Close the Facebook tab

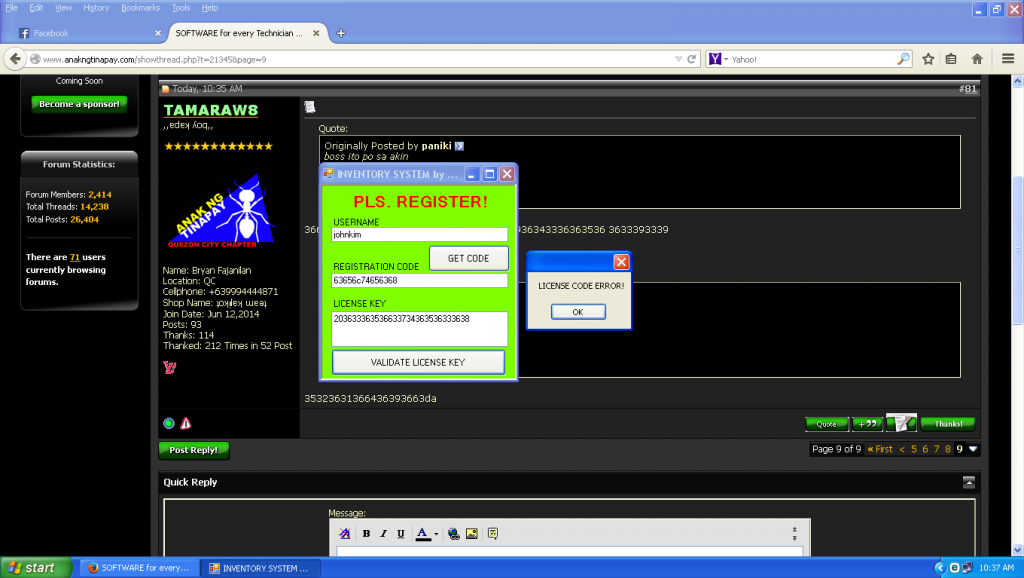coord(157,33)
